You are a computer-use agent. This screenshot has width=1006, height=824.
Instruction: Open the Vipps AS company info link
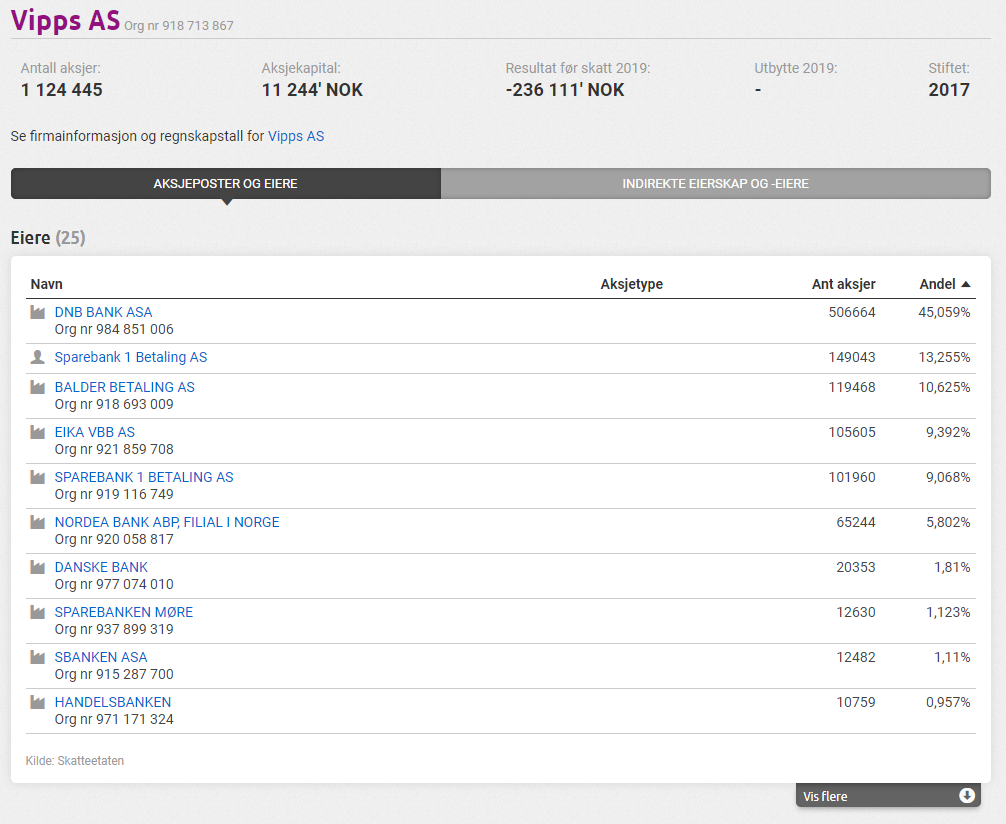[x=296, y=136]
